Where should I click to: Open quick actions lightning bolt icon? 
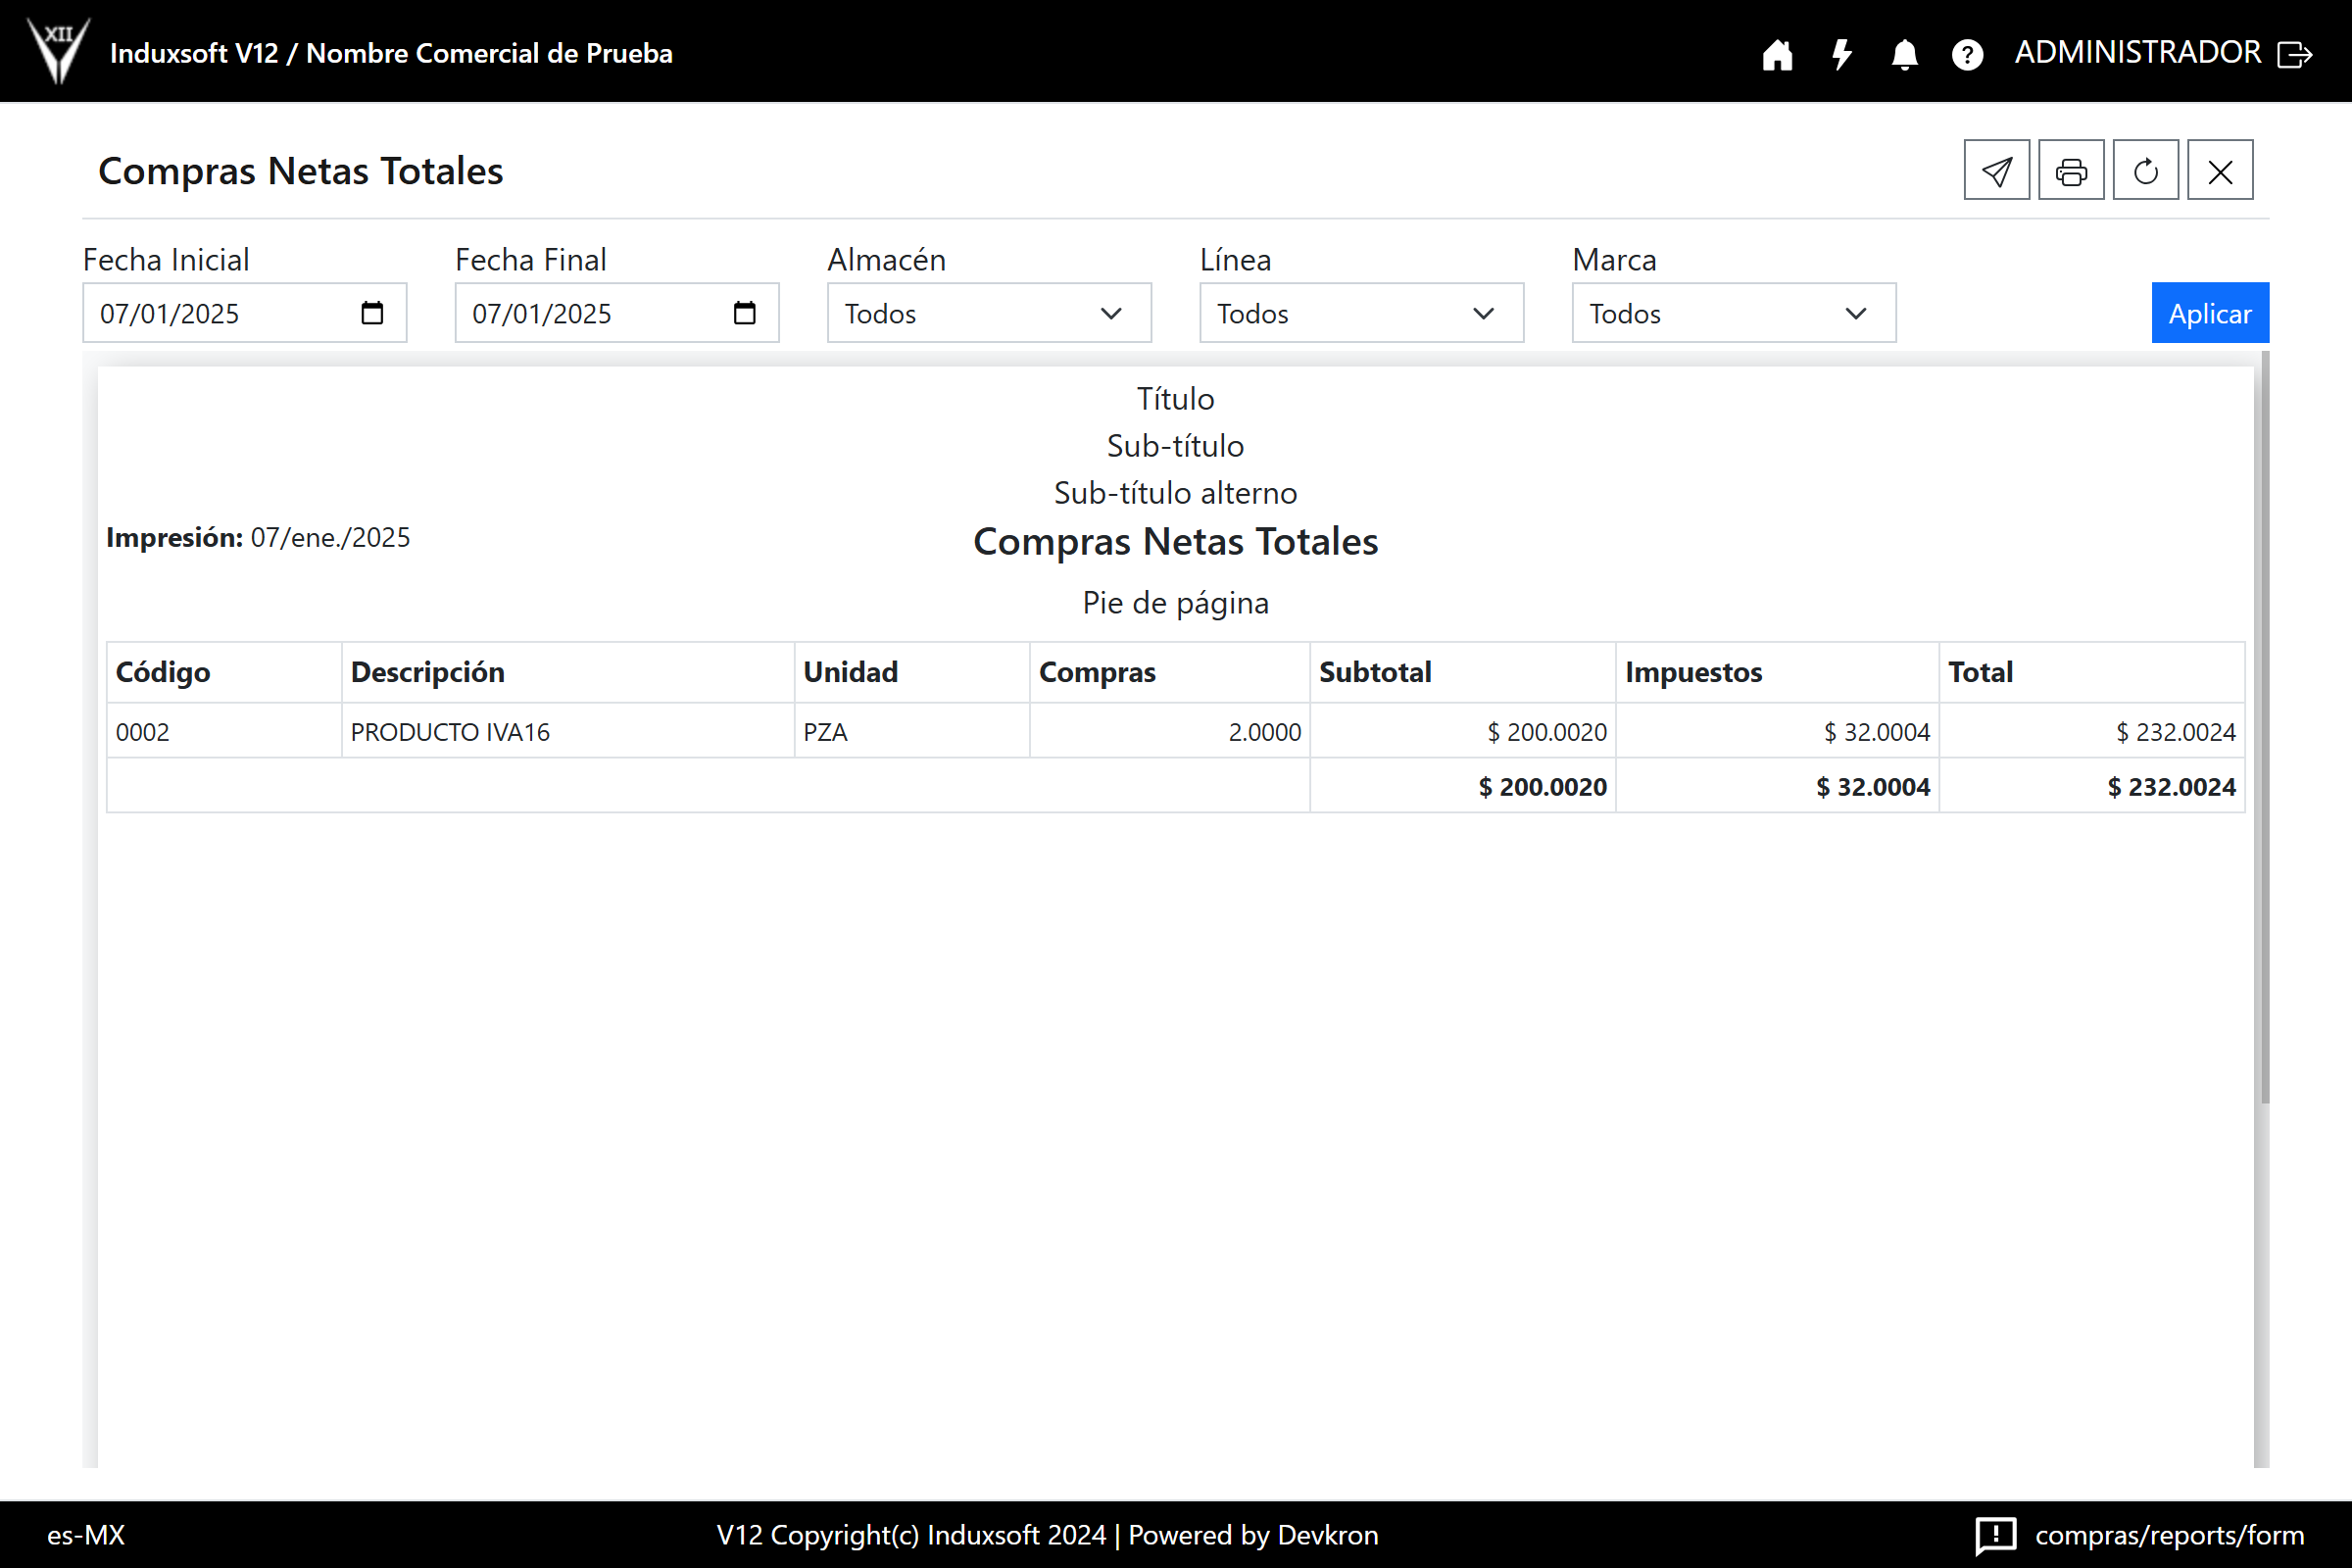(x=1841, y=54)
